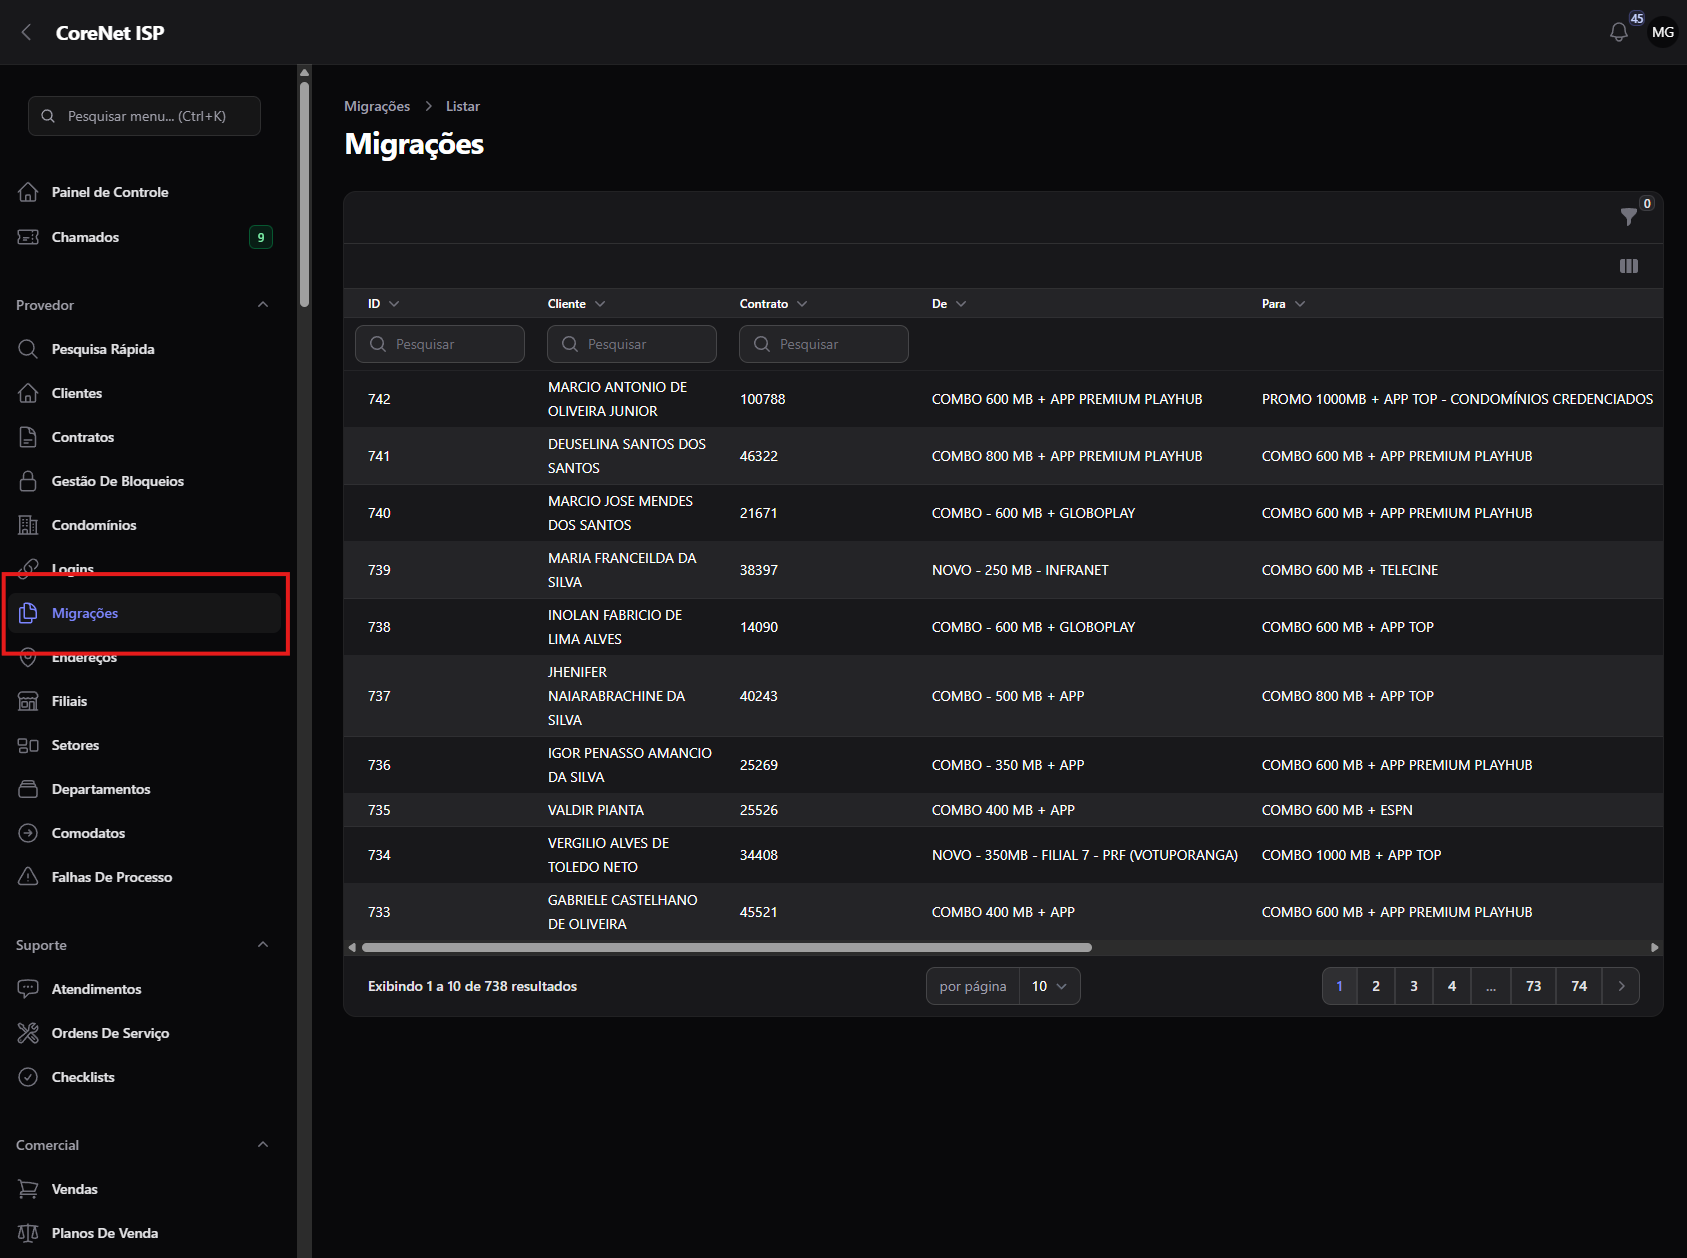1687x1258 pixels.
Task: Click 'COMBO 1000 MB + APP TOP' cell
Action: 1351,855
